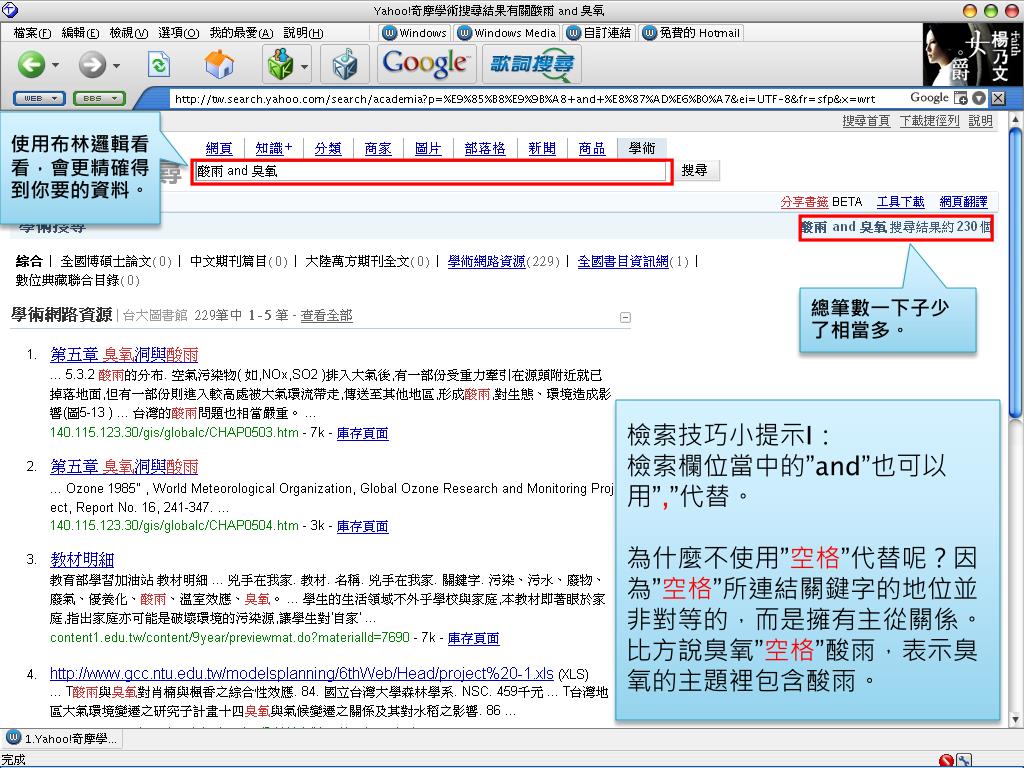1024x768 pixels.
Task: Click the new tab icon beside Google label
Action: point(961,99)
